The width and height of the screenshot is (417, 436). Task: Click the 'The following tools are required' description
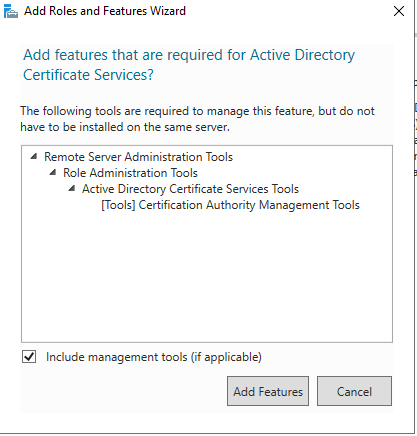tap(197, 111)
